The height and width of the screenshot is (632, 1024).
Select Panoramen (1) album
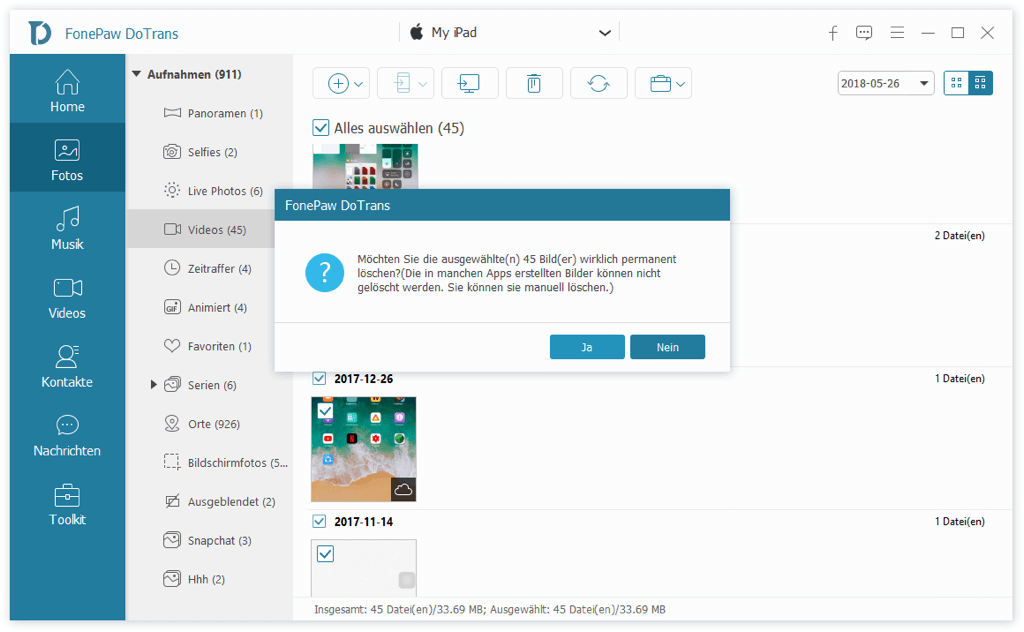(210, 113)
